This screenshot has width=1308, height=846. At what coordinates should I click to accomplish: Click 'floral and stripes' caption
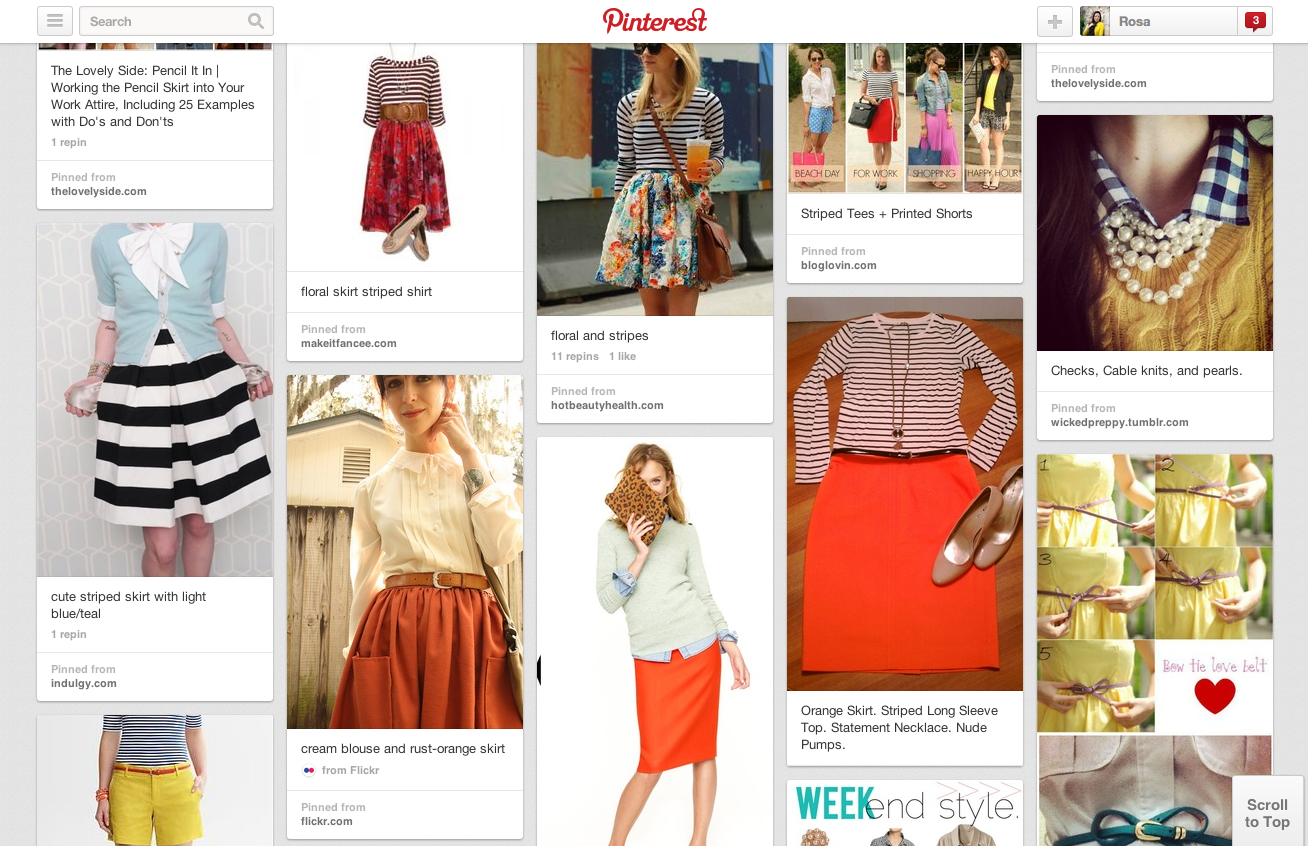(600, 335)
